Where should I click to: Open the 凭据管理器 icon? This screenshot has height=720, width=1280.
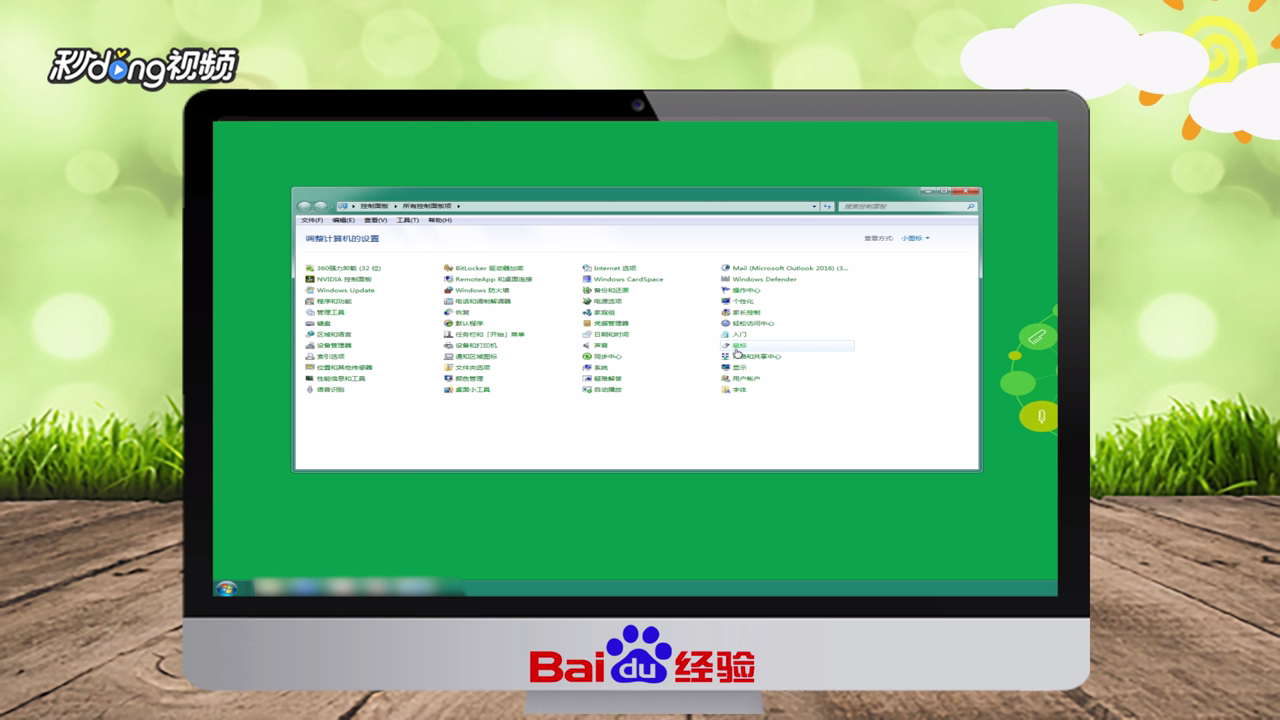587,323
